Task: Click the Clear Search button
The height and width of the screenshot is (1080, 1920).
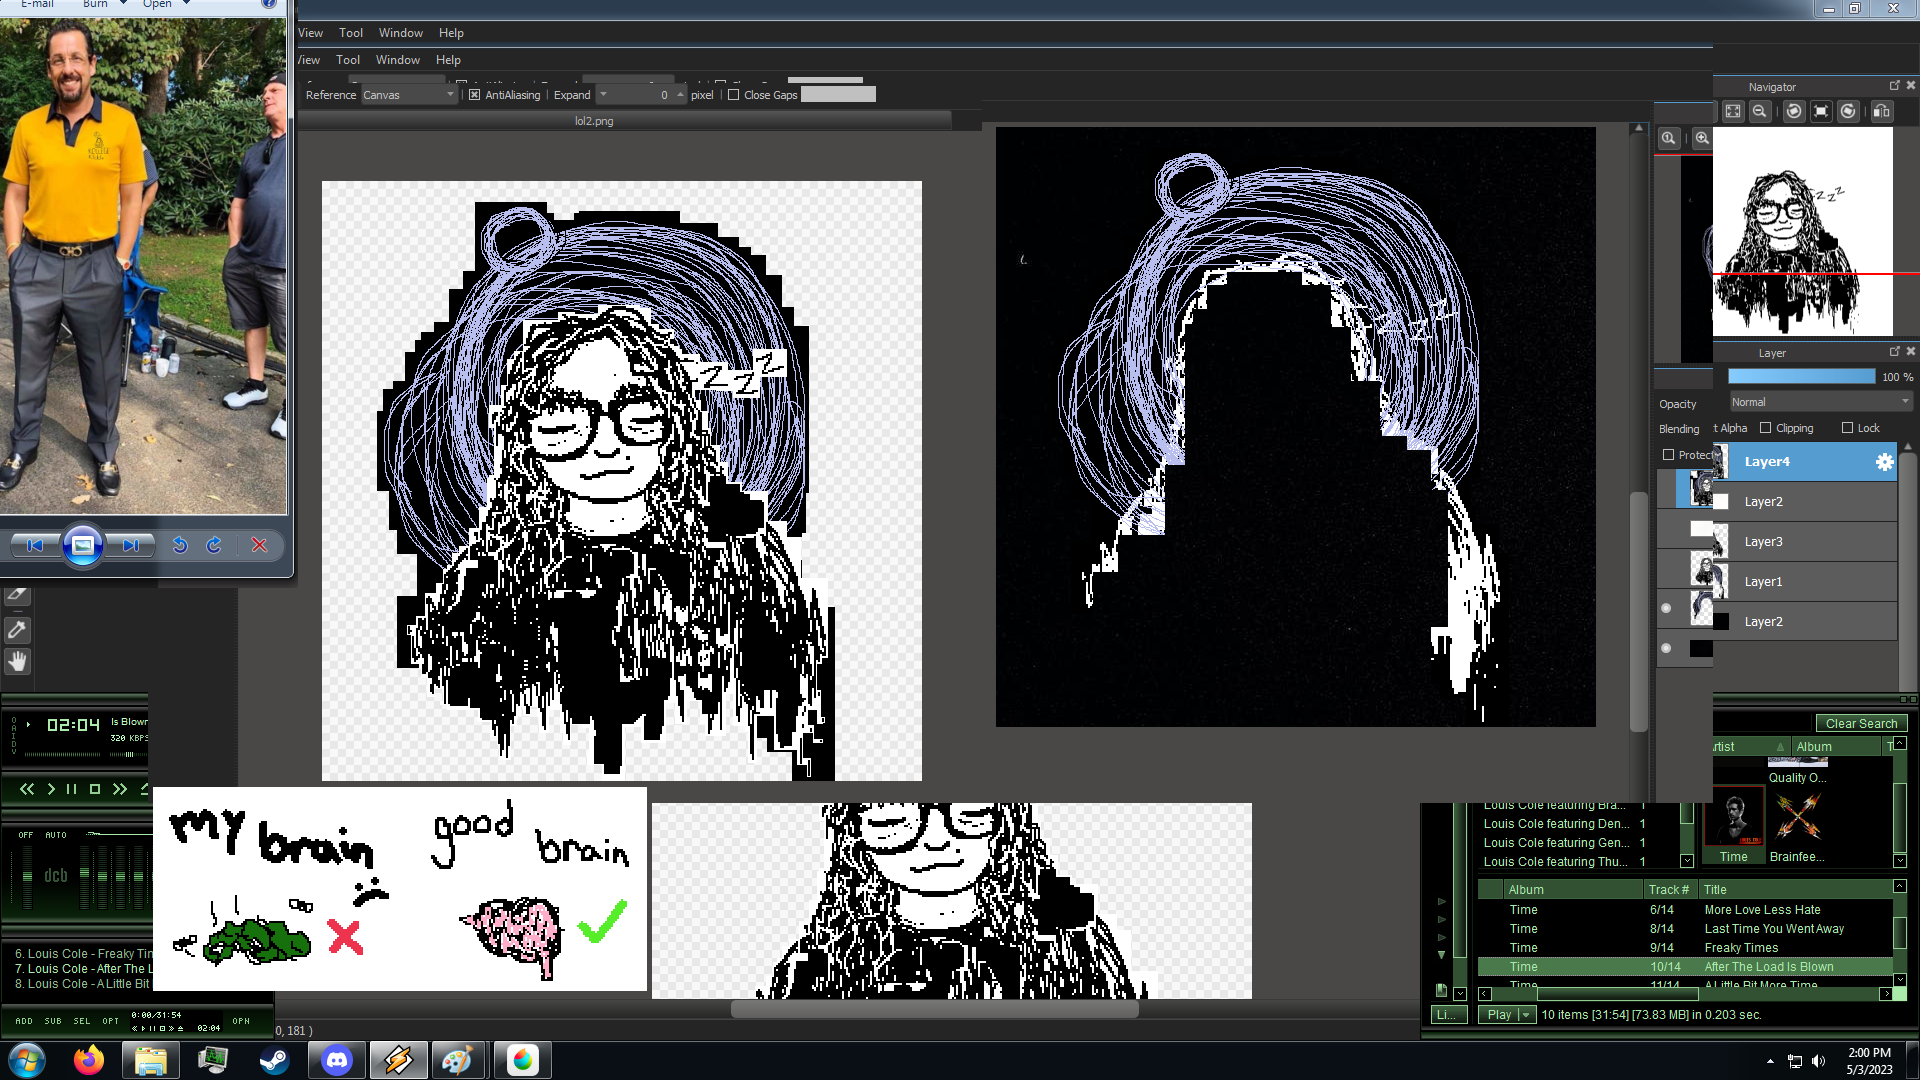Action: [x=1861, y=723]
